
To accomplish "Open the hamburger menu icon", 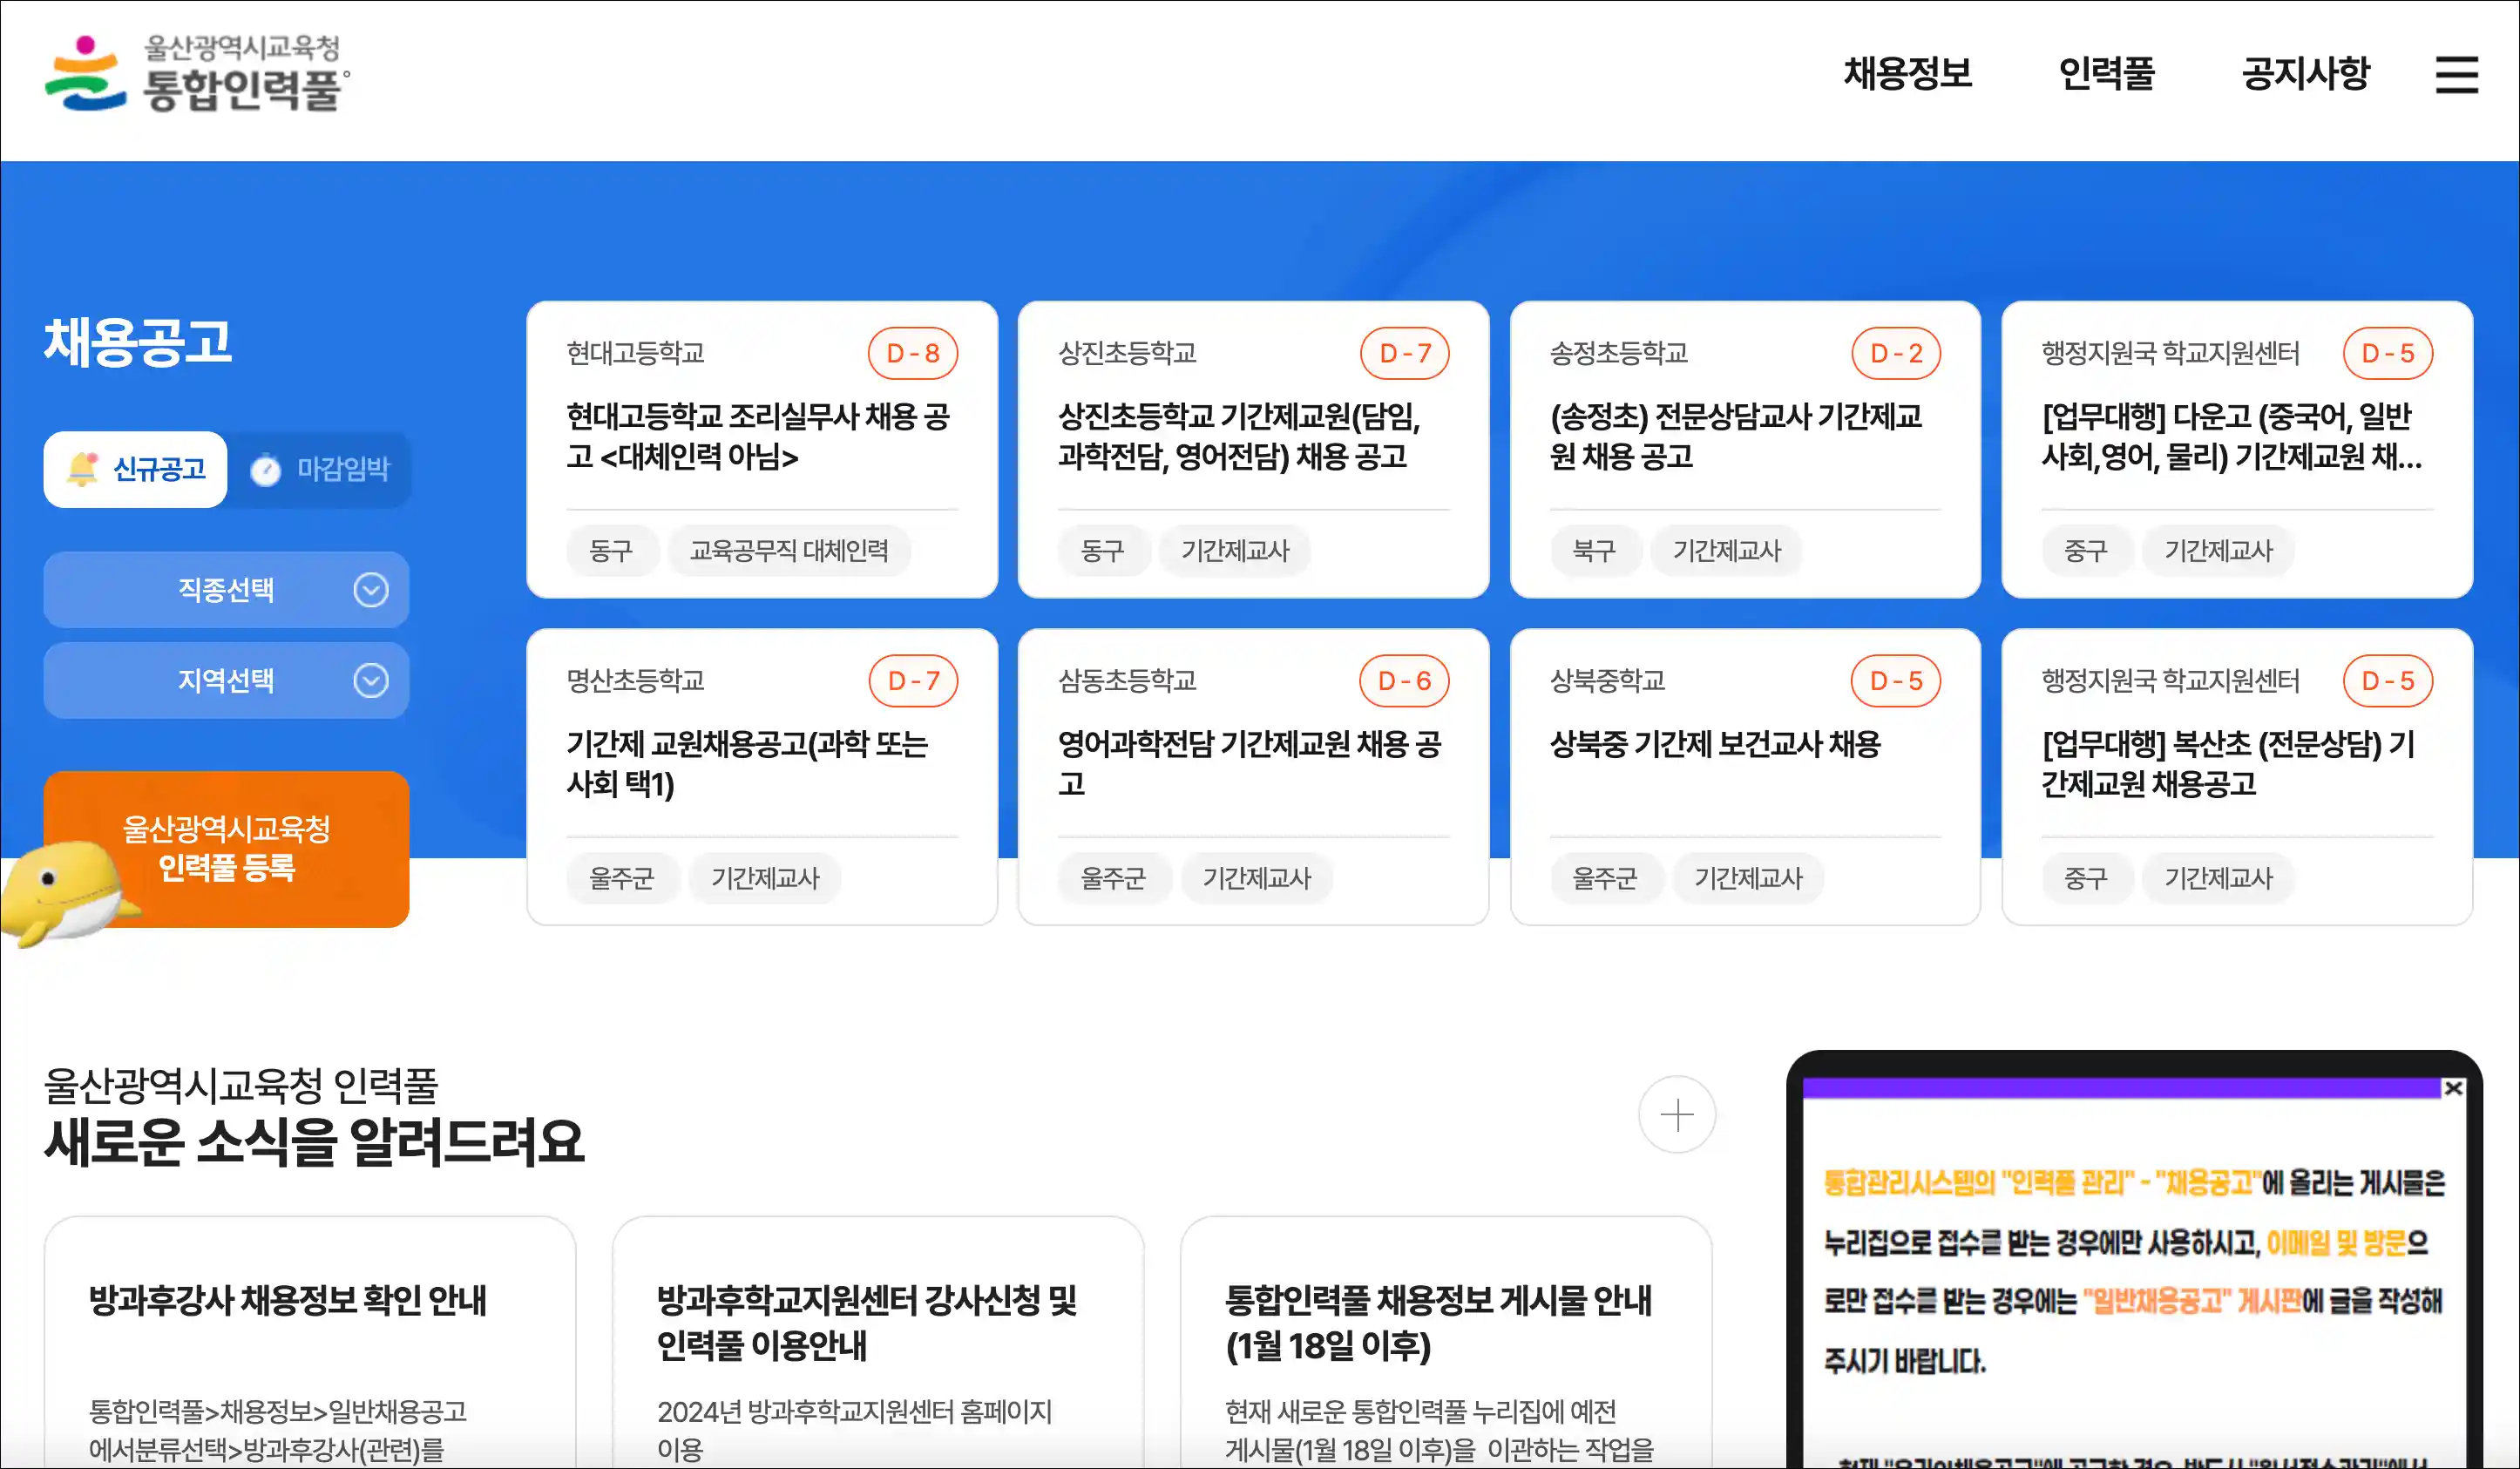I will pyautogui.click(x=2456, y=74).
